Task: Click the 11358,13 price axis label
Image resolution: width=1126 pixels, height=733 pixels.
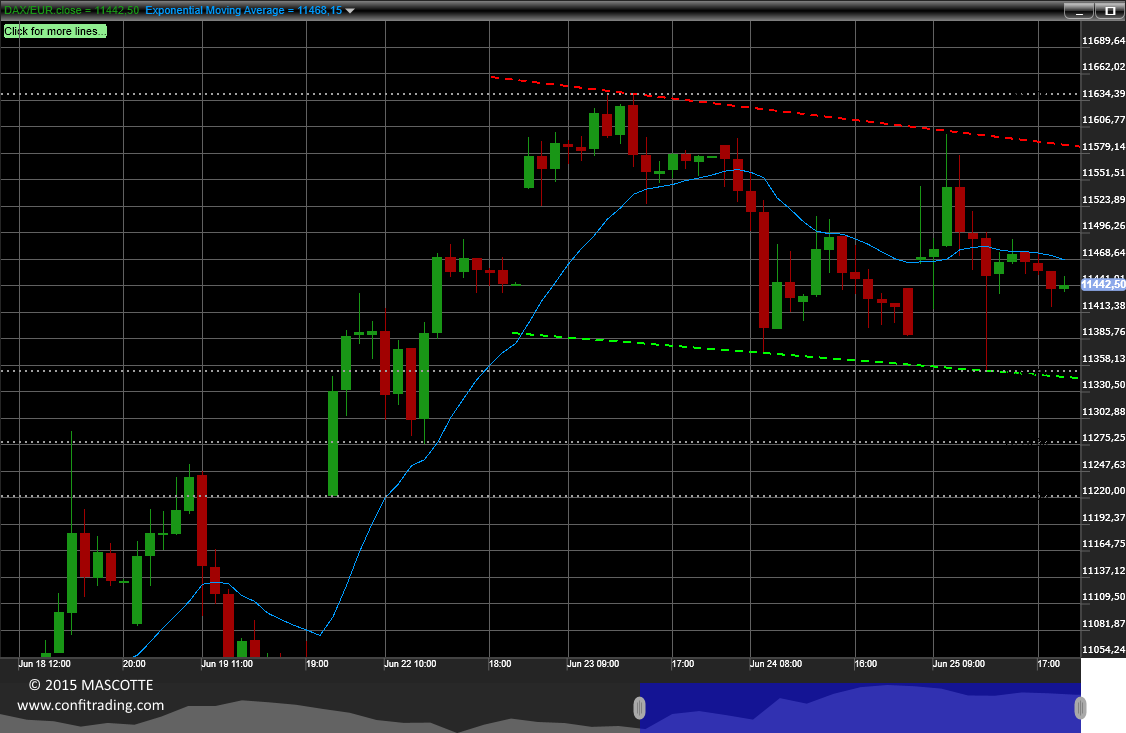Action: pos(1103,358)
